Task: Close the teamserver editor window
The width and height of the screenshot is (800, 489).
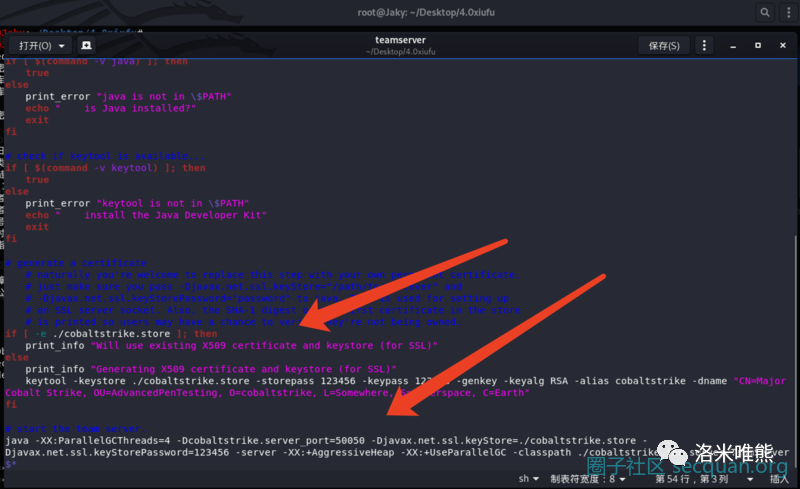Action: coord(783,45)
